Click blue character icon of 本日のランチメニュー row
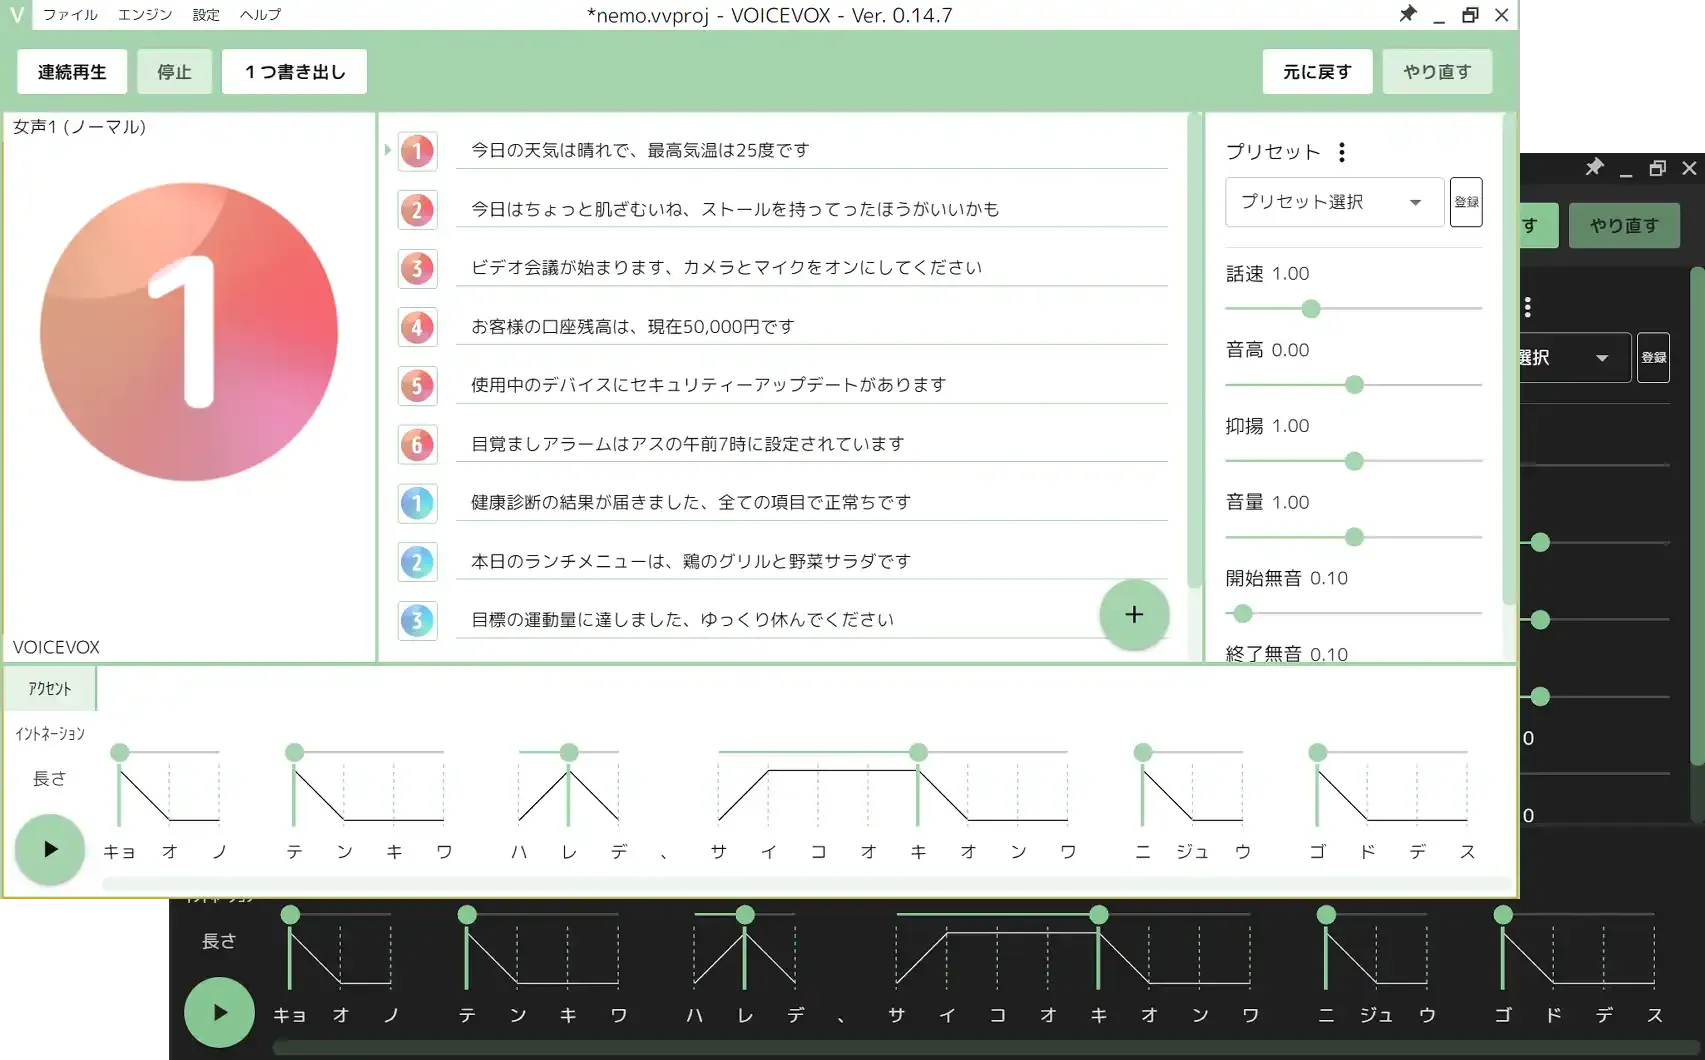The width and height of the screenshot is (1705, 1060). point(417,561)
